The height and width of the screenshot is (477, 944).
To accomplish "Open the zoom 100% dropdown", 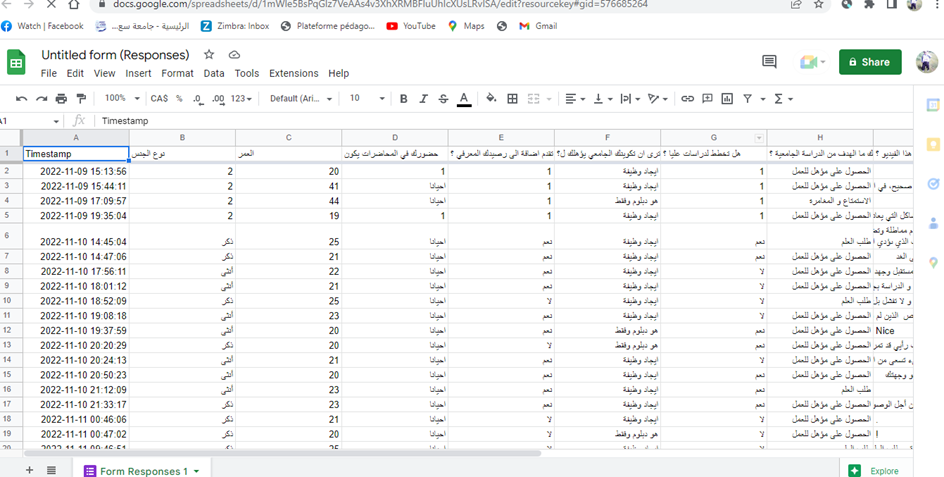I will click(x=122, y=99).
